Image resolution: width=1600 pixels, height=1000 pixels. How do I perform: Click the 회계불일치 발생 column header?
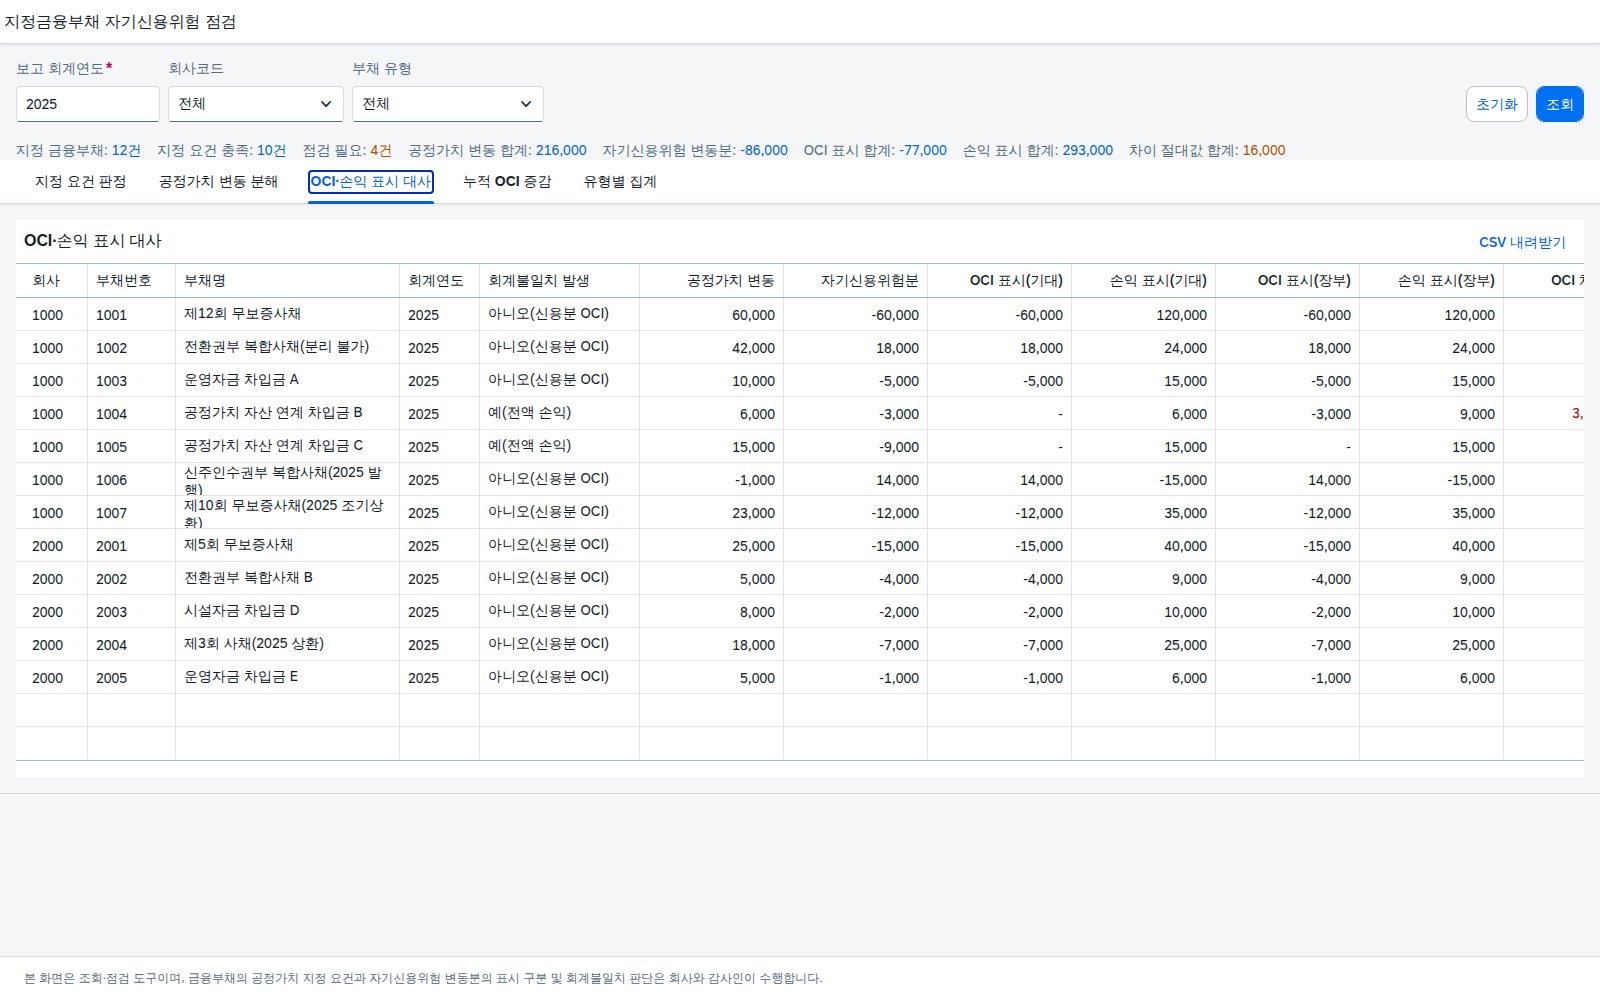560,281
